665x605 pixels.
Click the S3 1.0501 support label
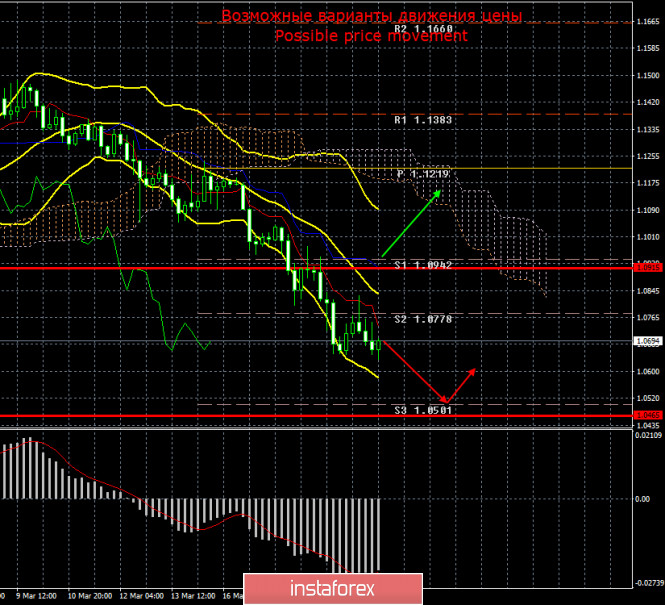coord(423,409)
